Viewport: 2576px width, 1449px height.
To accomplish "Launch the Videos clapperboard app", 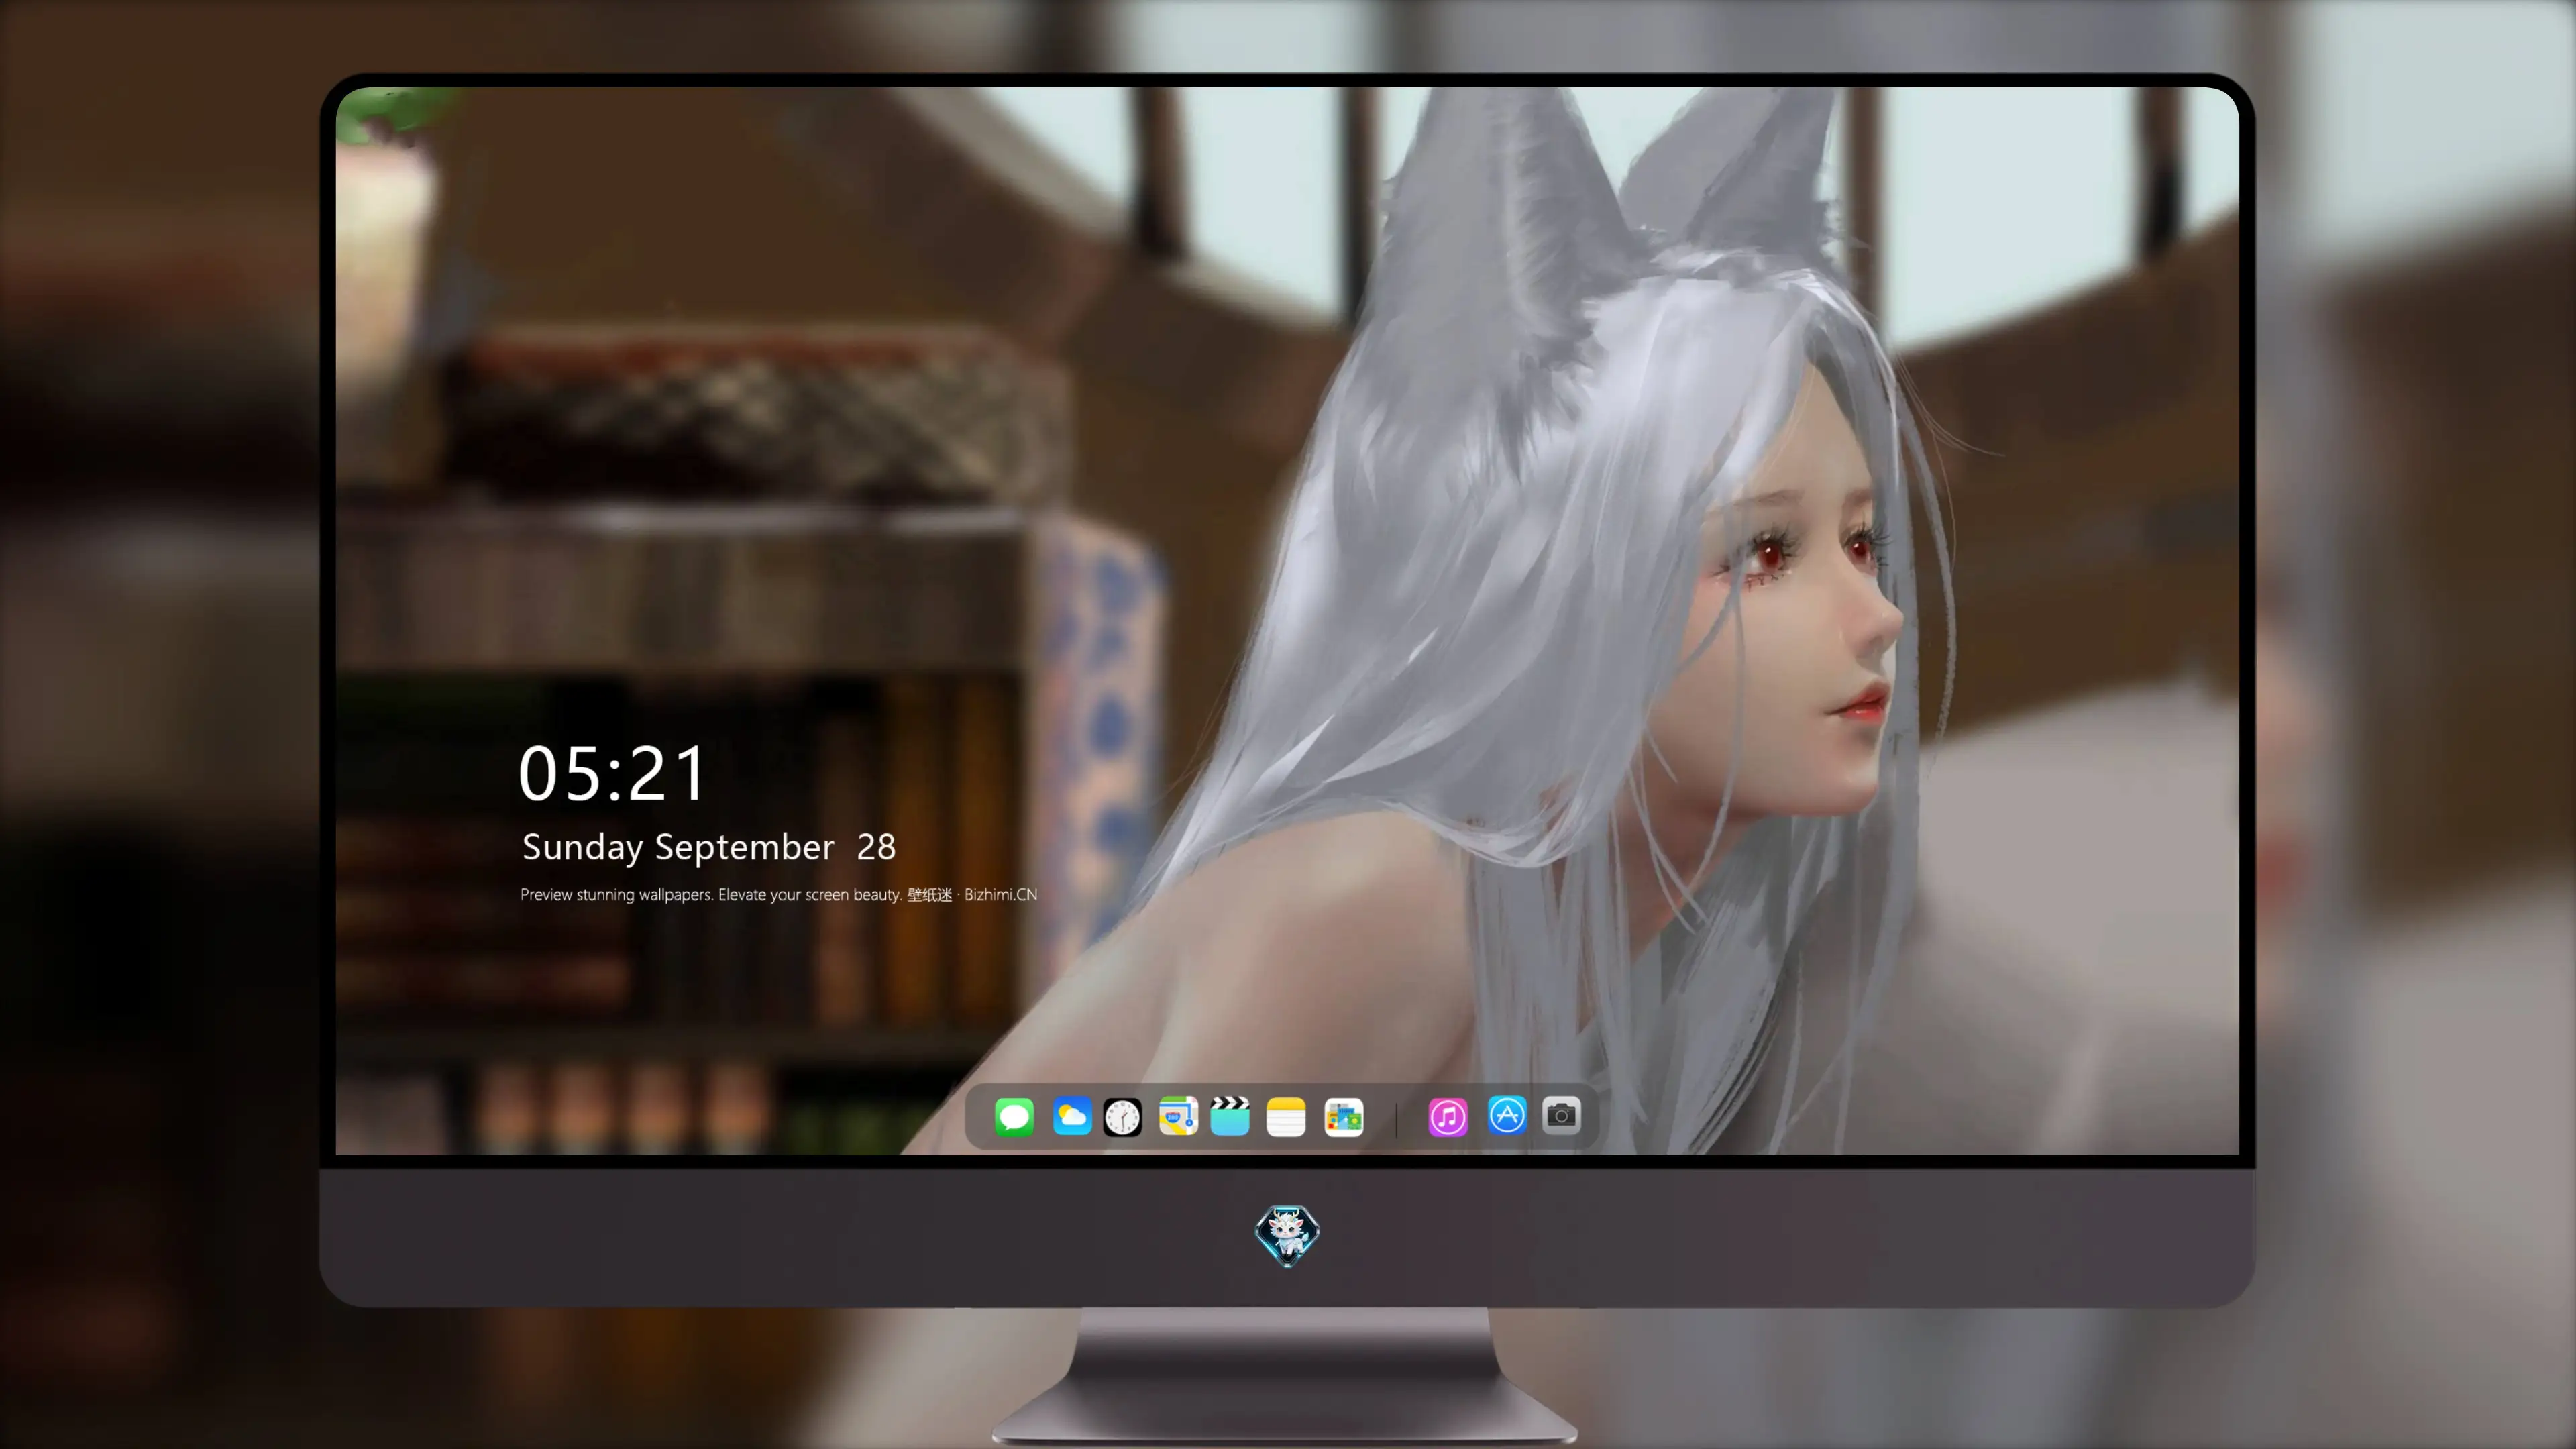I will (x=1230, y=1116).
